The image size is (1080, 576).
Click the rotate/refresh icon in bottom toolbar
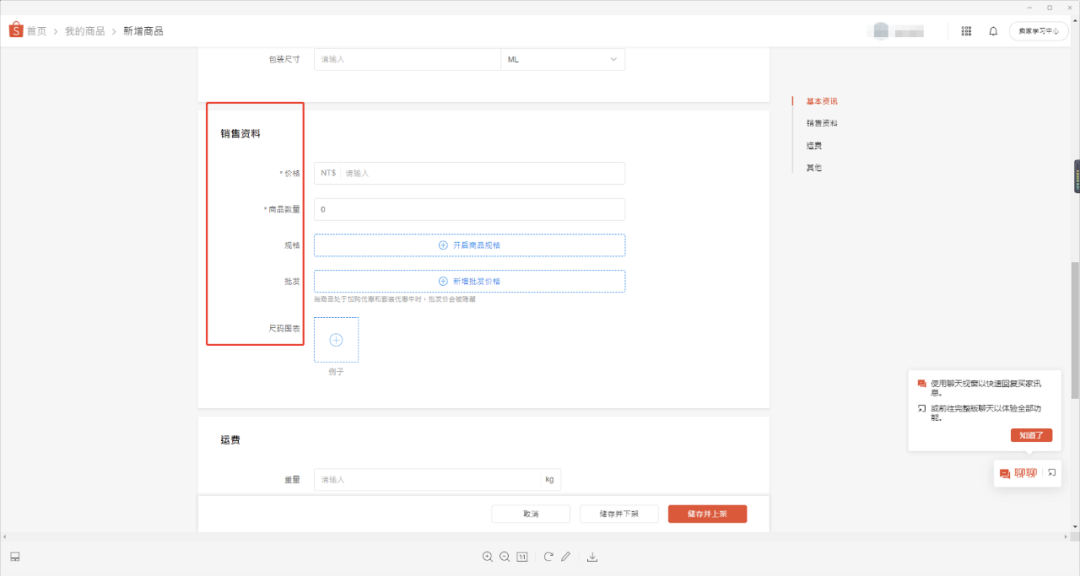coord(548,556)
